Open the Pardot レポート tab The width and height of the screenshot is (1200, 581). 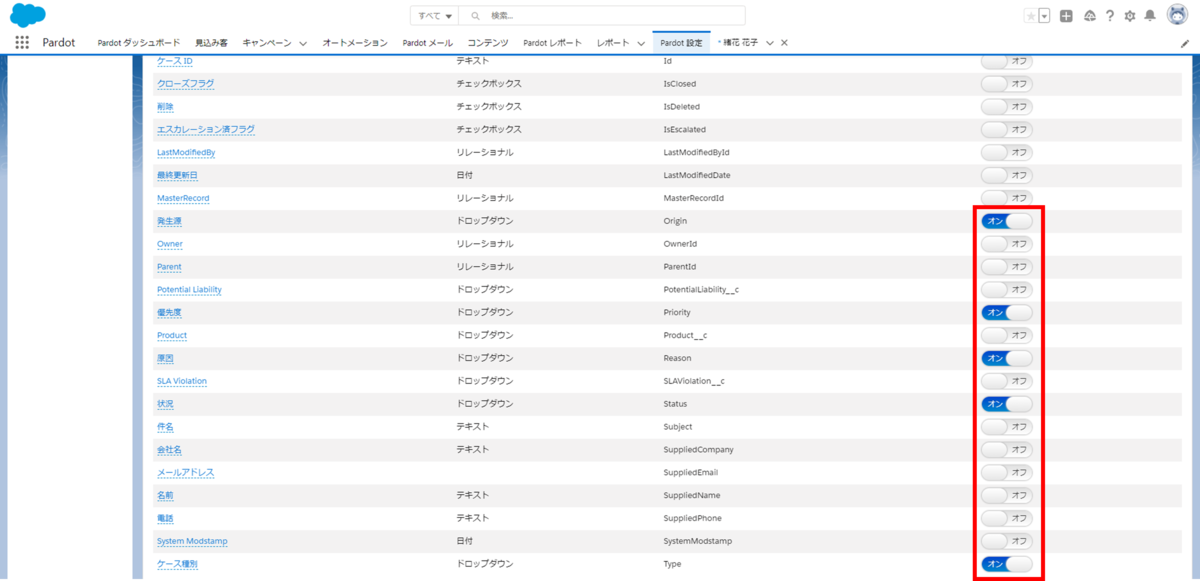click(x=553, y=43)
